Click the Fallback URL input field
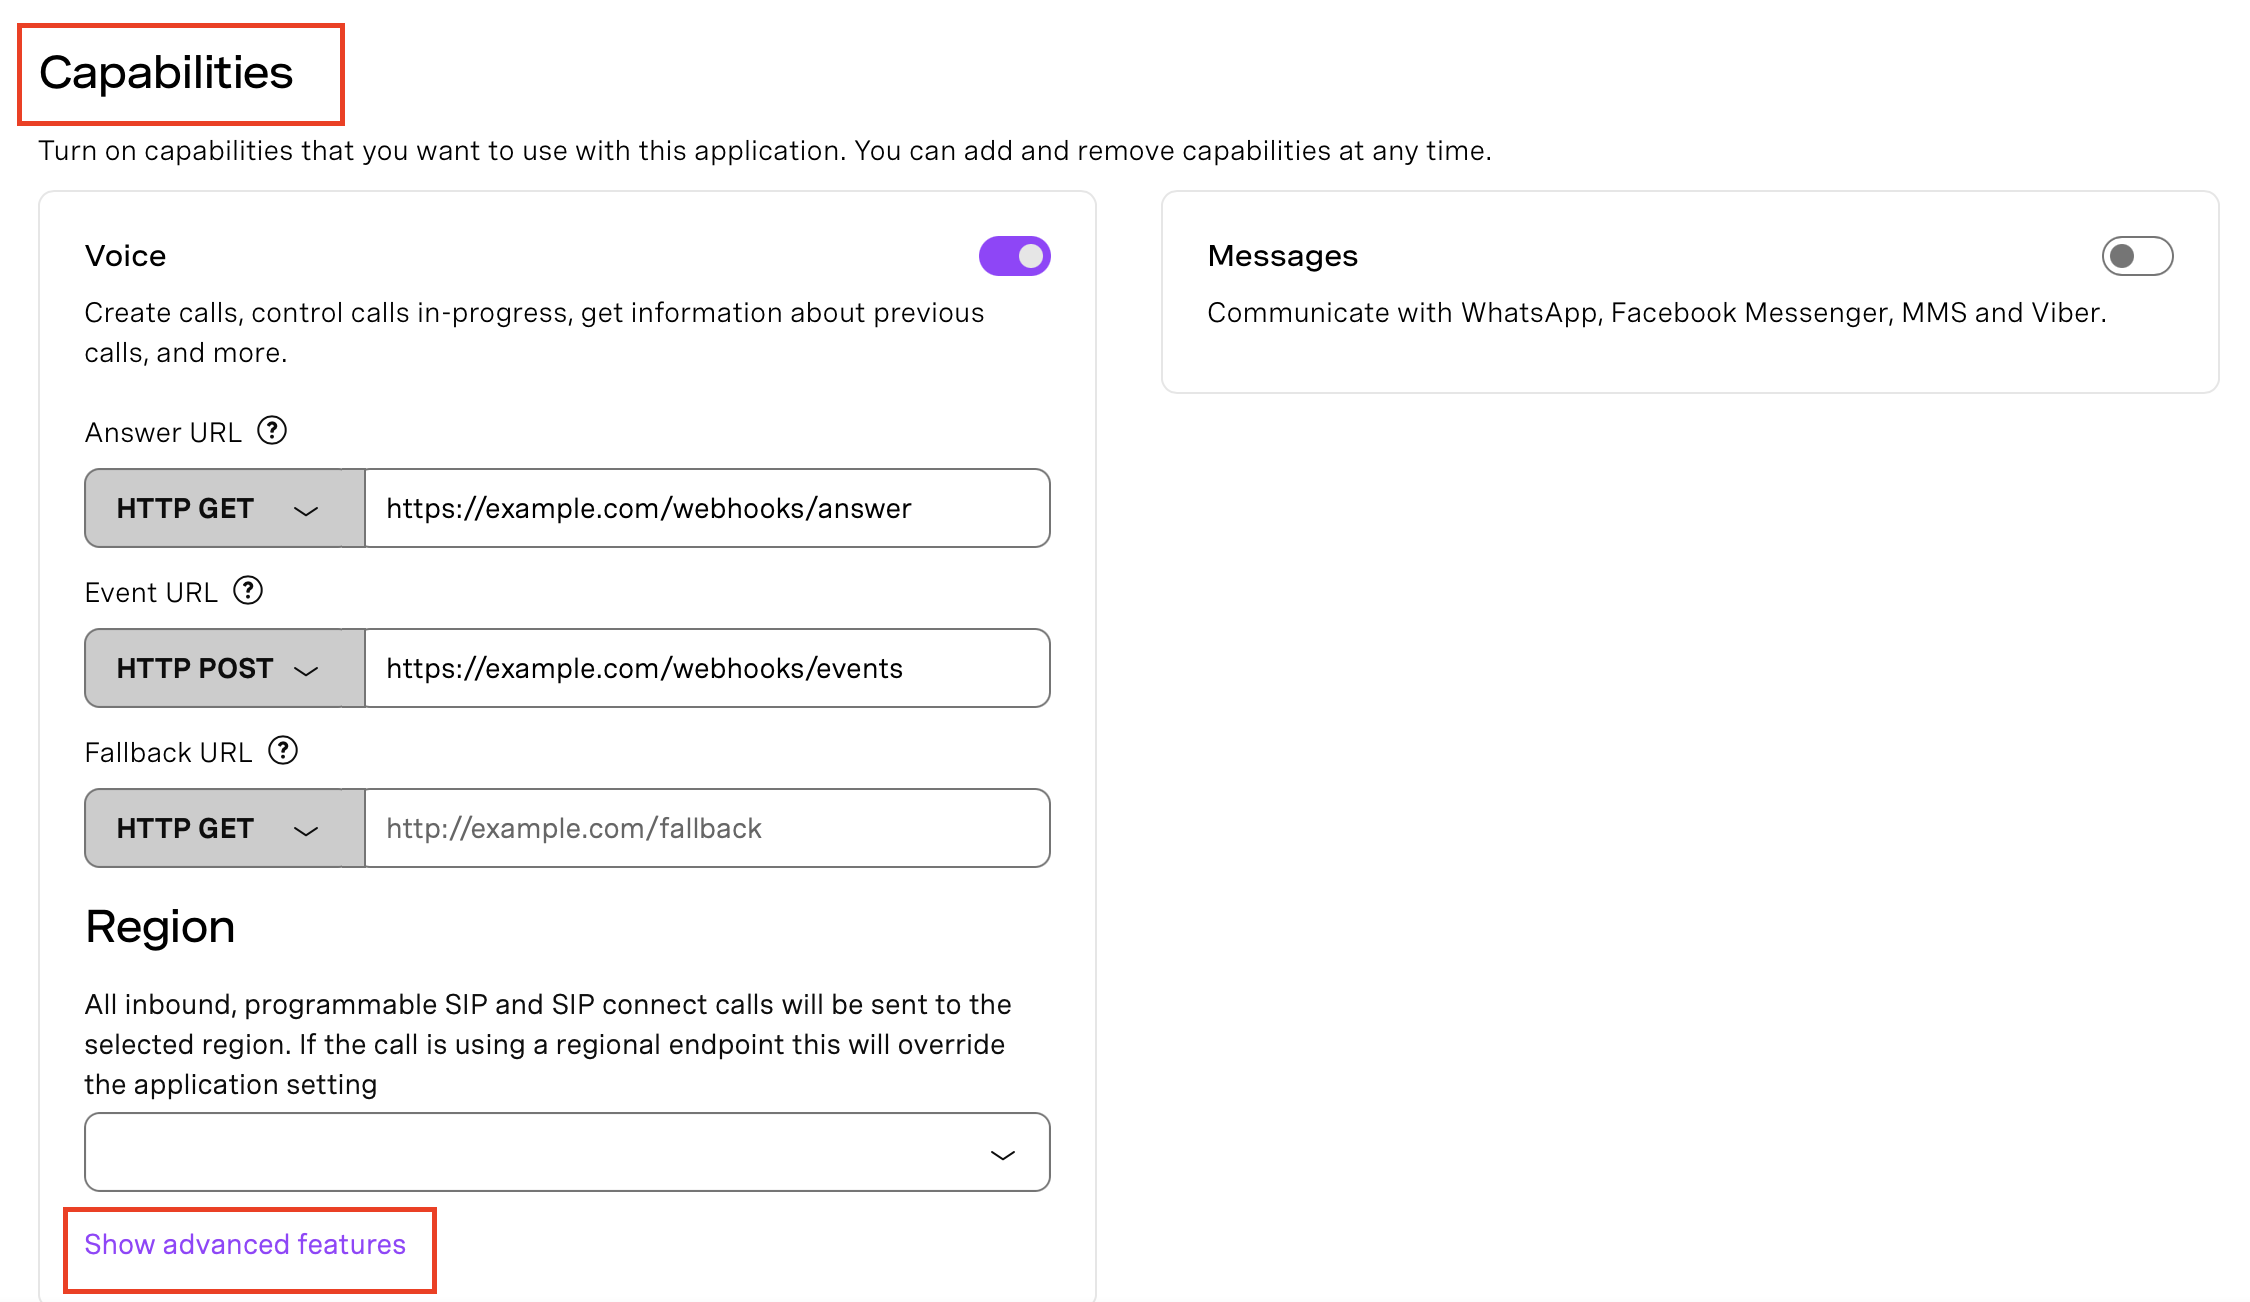Image resolution: width=2250 pixels, height=1302 pixels. tap(707, 828)
